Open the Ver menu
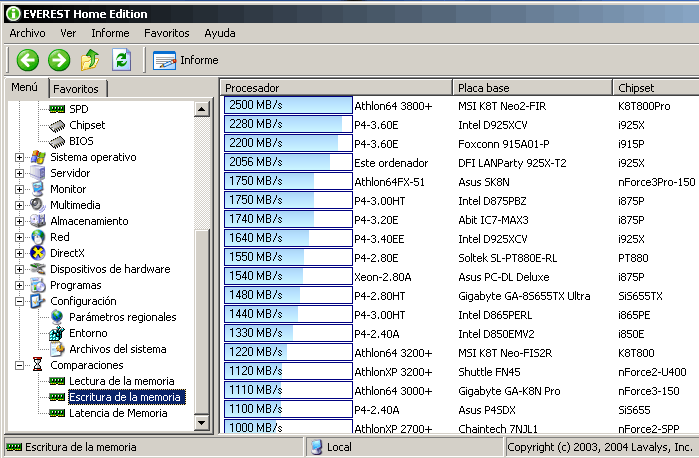Image resolution: width=699 pixels, height=458 pixels. tap(68, 33)
